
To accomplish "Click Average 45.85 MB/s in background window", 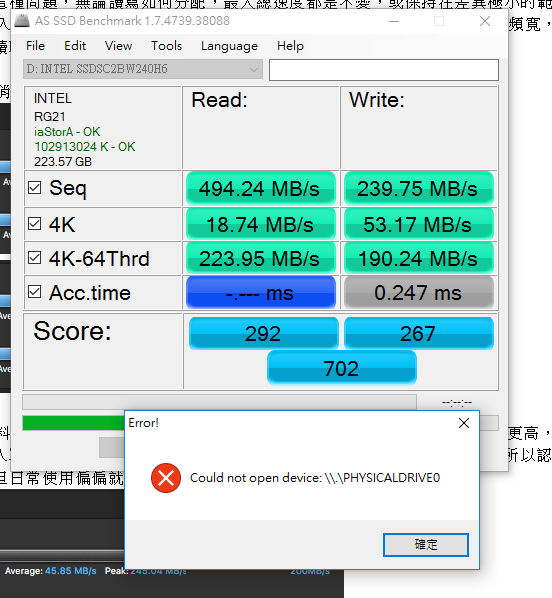I will tap(50, 571).
